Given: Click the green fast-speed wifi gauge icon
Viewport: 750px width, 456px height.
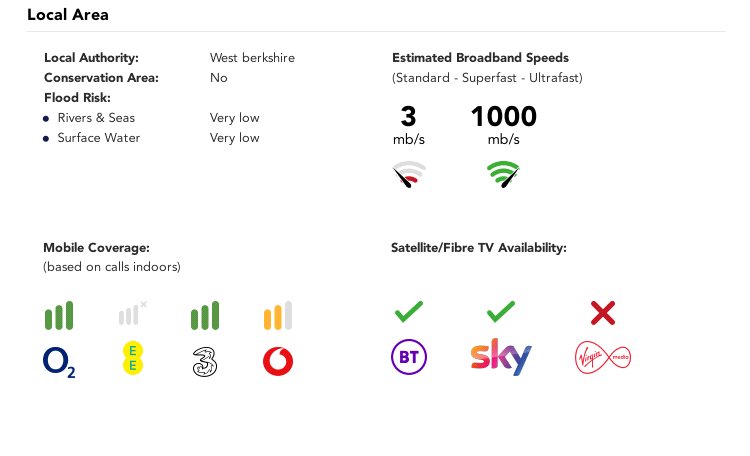Looking at the screenshot, I should coord(503,174).
